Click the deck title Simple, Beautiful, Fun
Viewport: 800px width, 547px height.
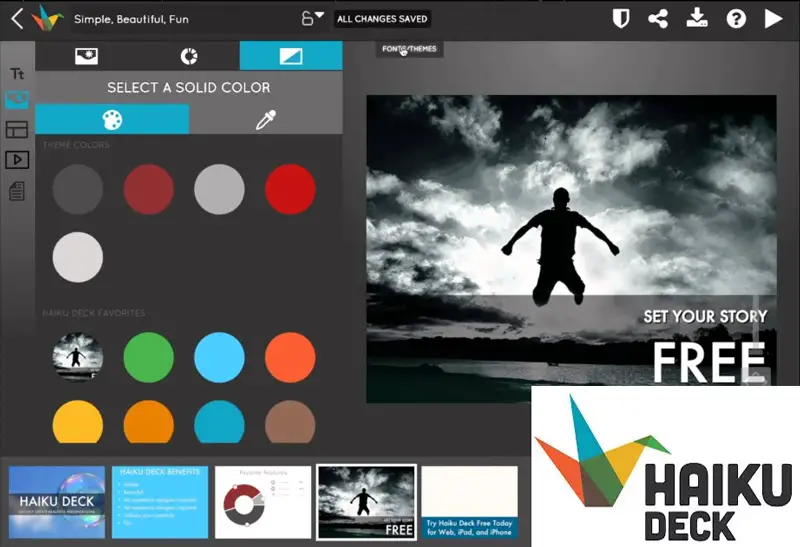pyautogui.click(x=131, y=19)
